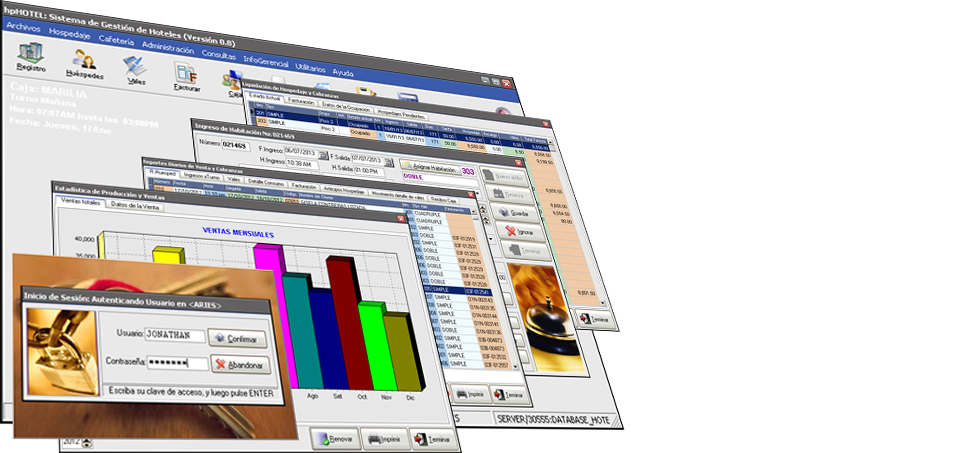Screen dimensions: 960x453
Task: Switch to Datos de la Venta tab
Action: [137, 205]
